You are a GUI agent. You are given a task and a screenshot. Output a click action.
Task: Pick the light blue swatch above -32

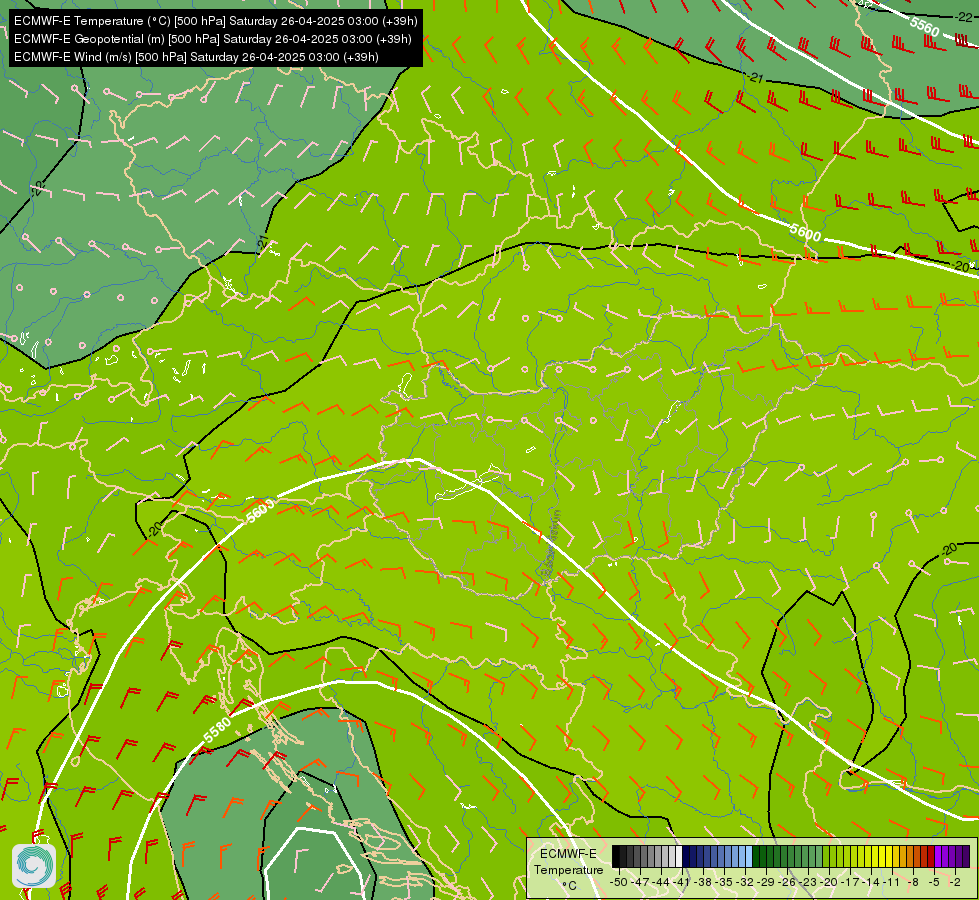(x=749, y=856)
